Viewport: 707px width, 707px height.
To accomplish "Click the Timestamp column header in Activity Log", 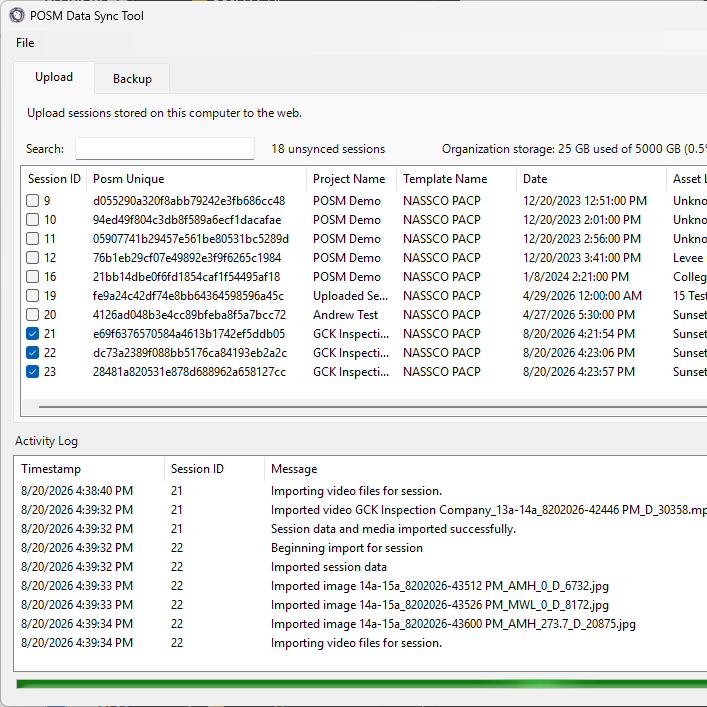I will tap(89, 469).
